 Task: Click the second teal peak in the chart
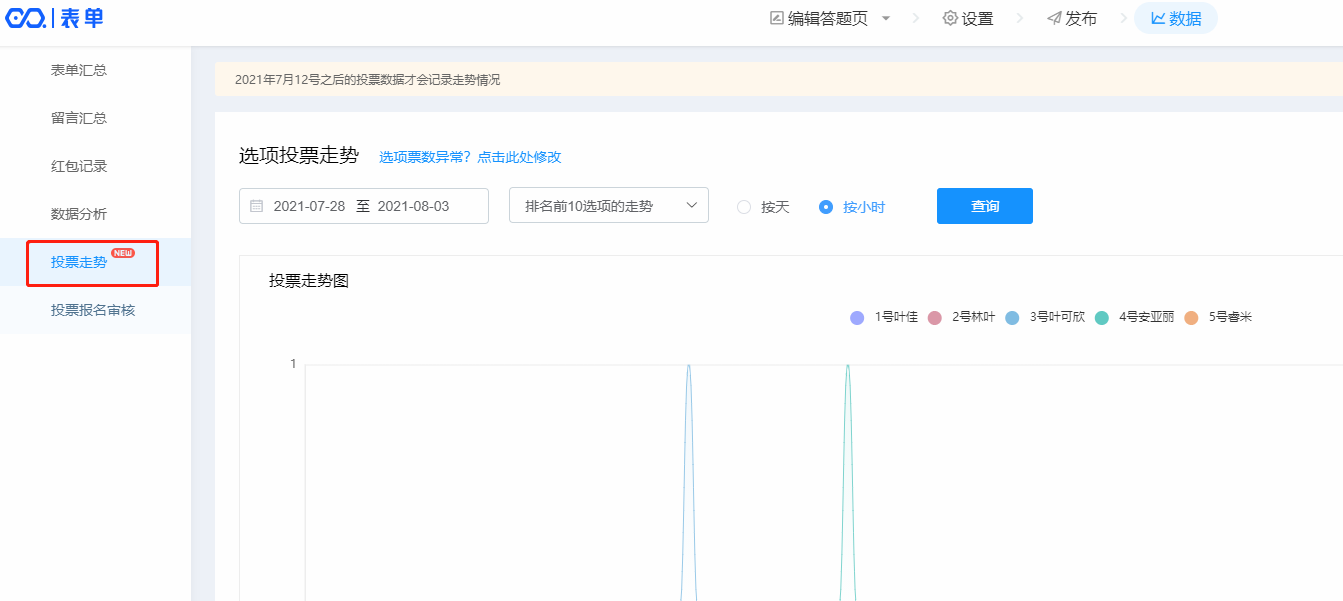tap(848, 367)
